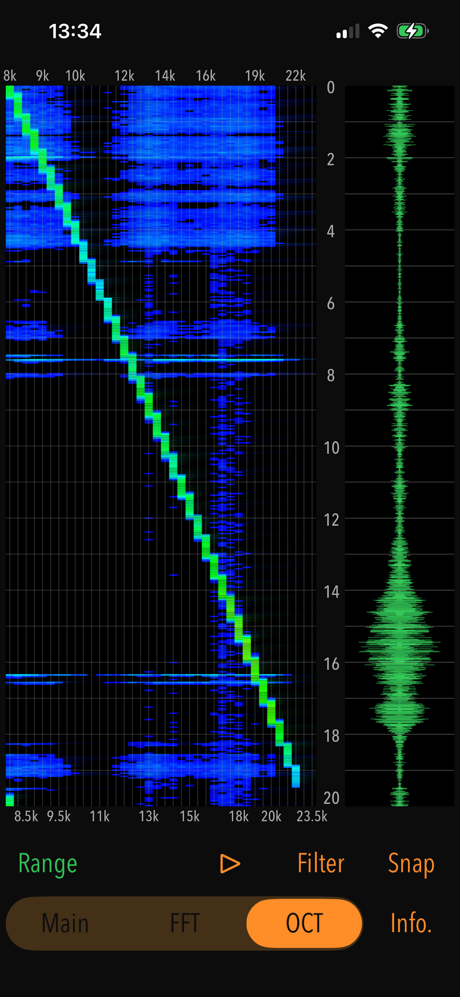Viewport: 460px width, 997px height.
Task: Tap the 18k frequency label at bottom
Action: (239, 817)
